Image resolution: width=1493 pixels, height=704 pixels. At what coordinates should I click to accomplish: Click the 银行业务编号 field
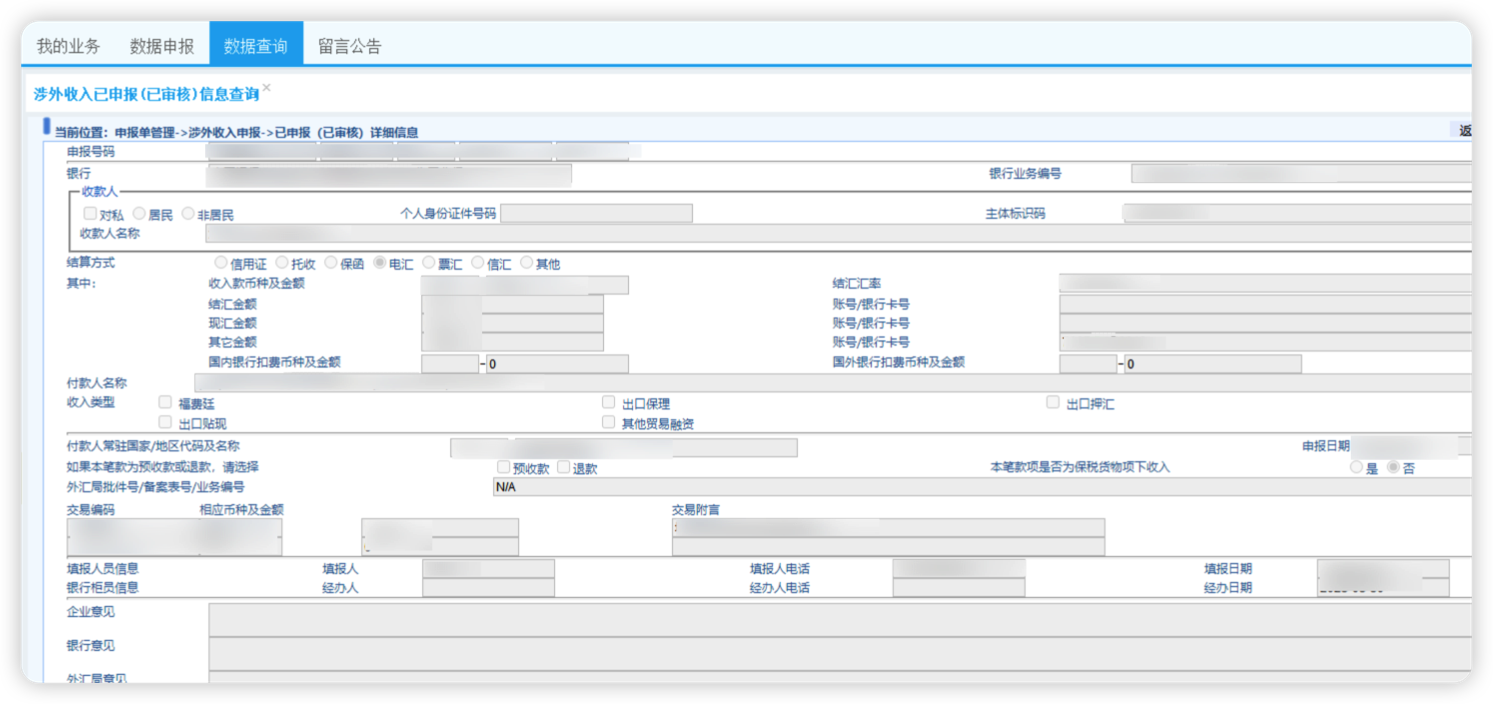tap(1301, 173)
